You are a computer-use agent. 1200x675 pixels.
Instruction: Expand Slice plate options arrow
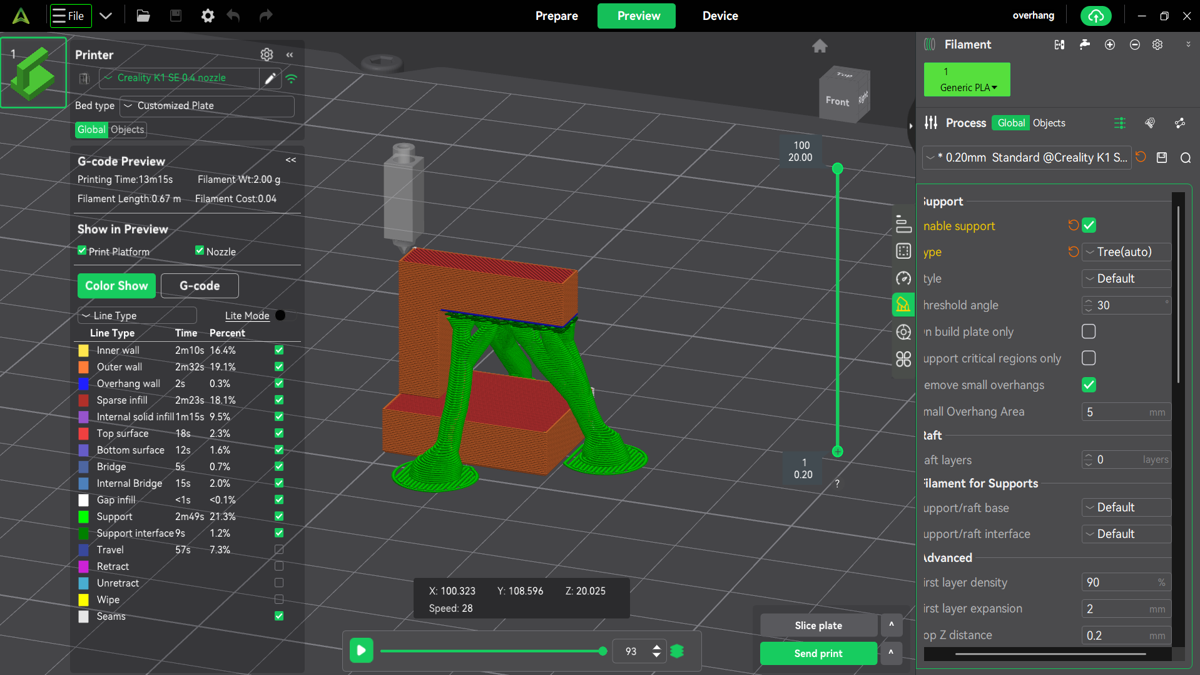point(891,625)
